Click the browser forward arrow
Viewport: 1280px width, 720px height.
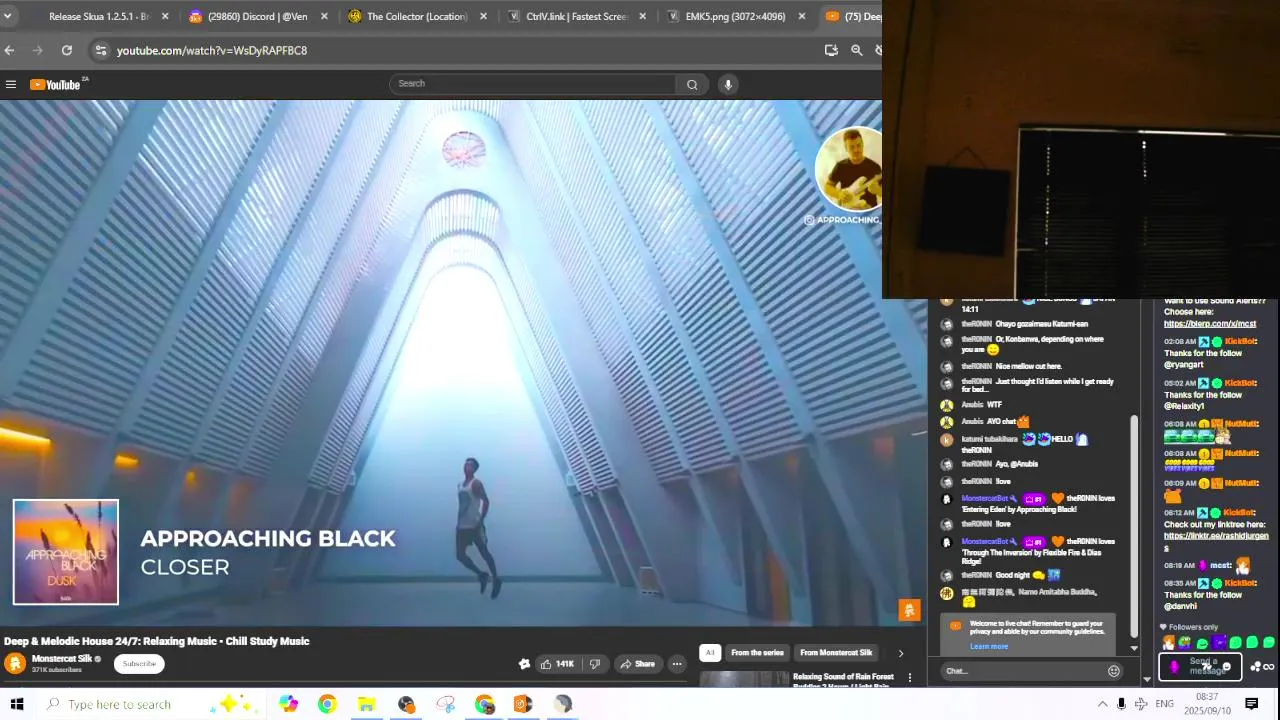pos(37,50)
